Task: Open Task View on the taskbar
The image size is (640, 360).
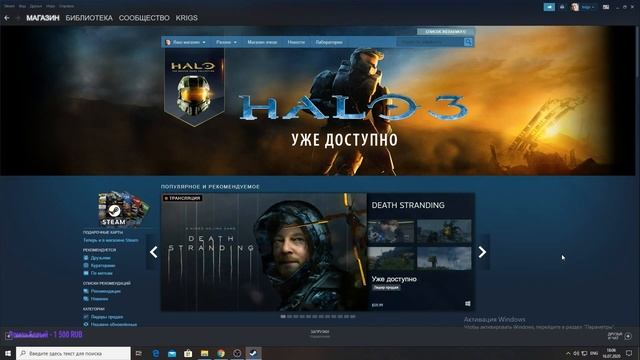Action: (139, 353)
